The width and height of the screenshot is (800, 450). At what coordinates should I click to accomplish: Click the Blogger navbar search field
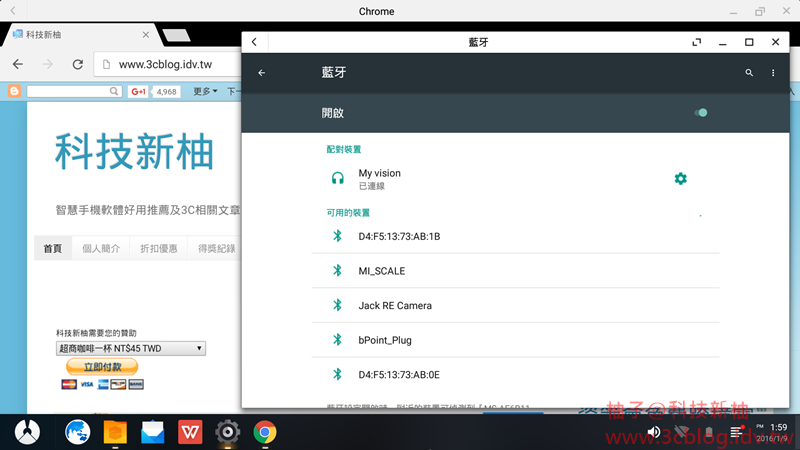tap(74, 91)
